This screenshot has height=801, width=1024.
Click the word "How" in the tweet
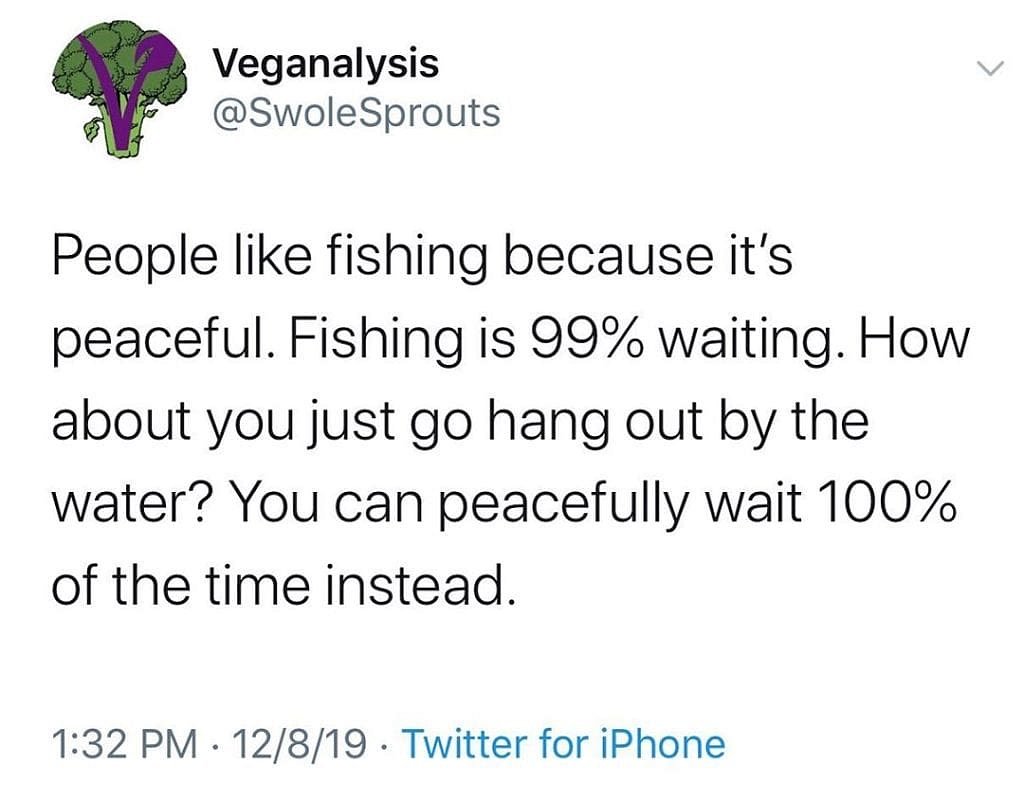[x=920, y=343]
